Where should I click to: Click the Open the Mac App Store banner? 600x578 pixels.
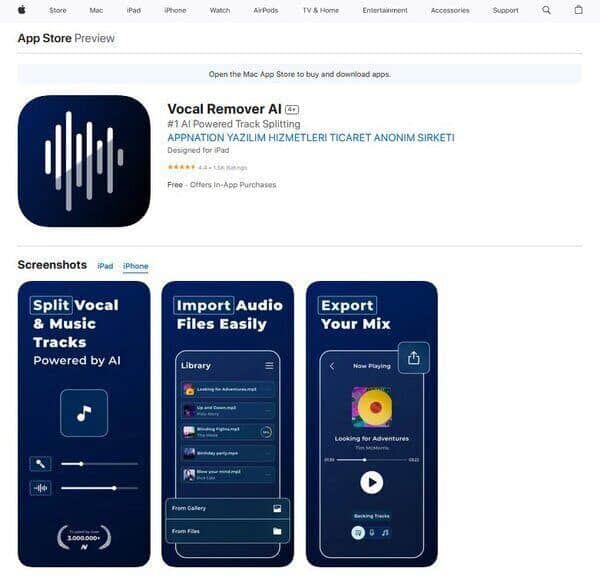(x=300, y=74)
